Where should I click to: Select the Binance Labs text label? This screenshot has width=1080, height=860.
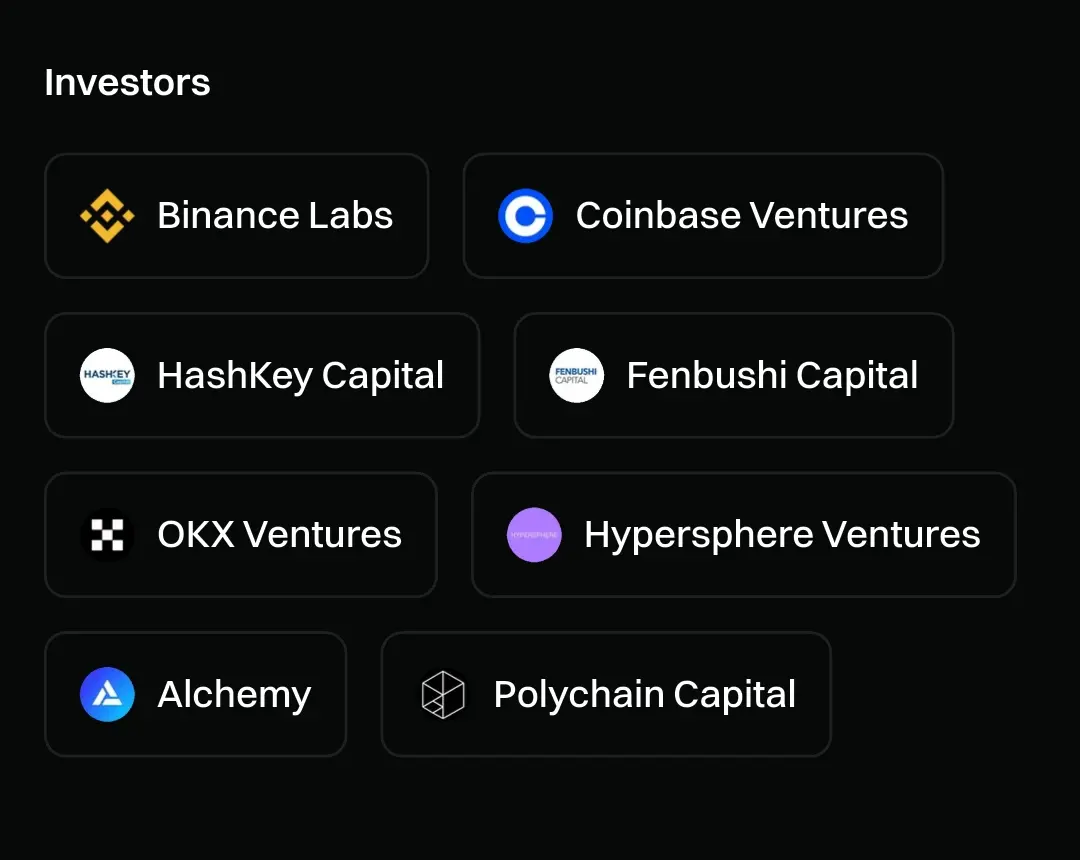(x=275, y=216)
